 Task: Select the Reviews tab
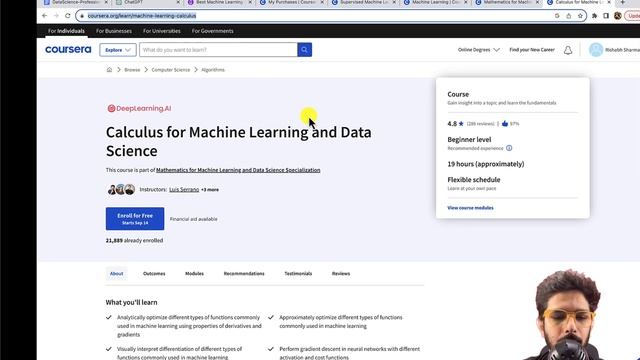click(341, 273)
